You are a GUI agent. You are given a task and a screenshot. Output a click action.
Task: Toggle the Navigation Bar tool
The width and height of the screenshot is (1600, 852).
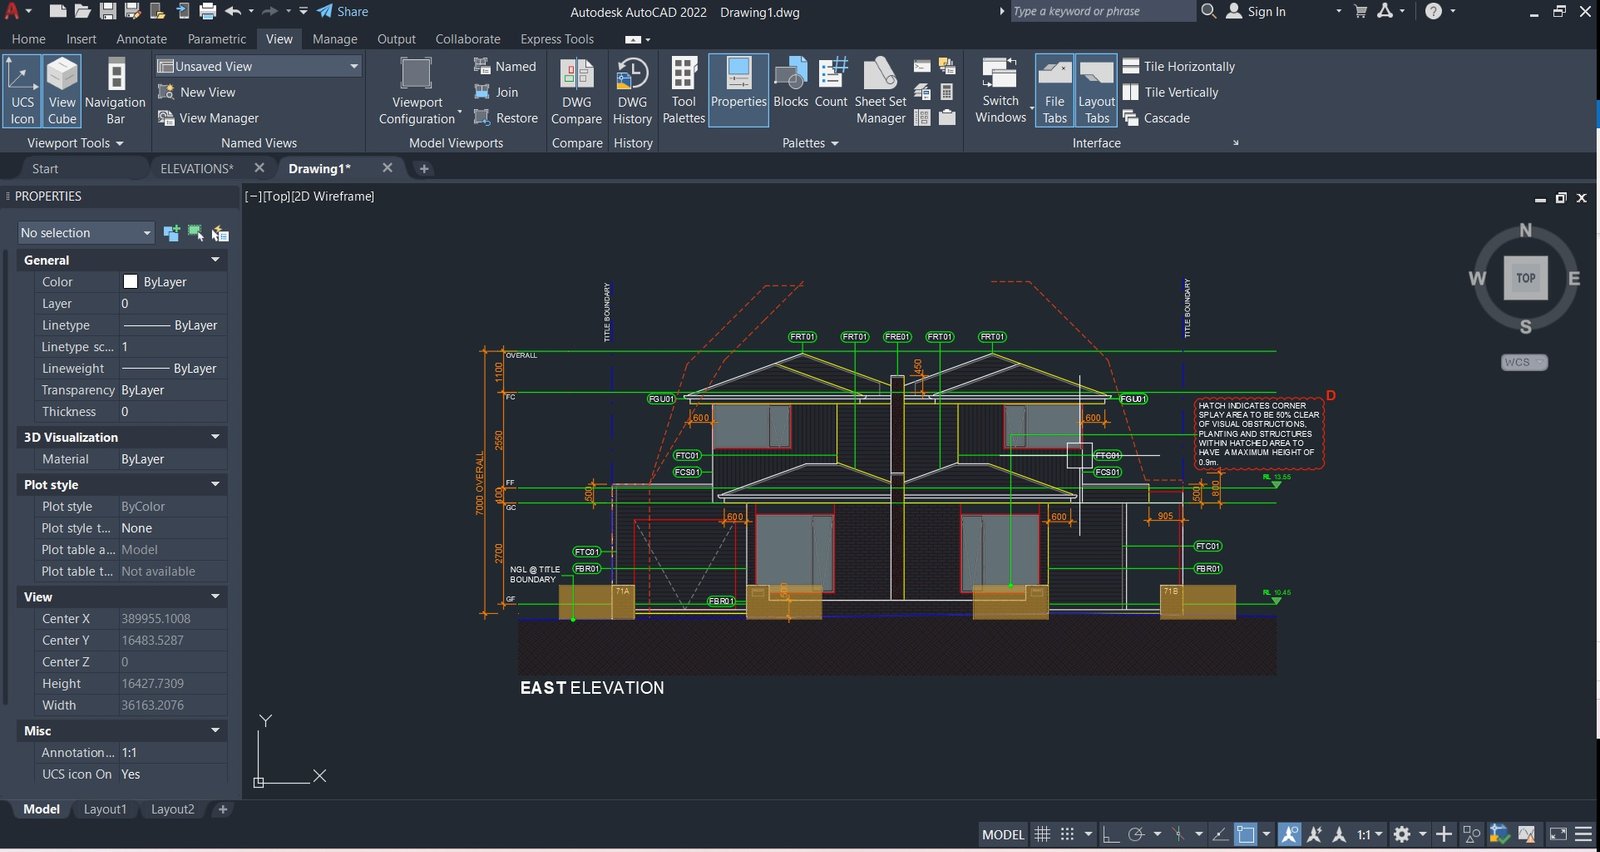point(116,90)
